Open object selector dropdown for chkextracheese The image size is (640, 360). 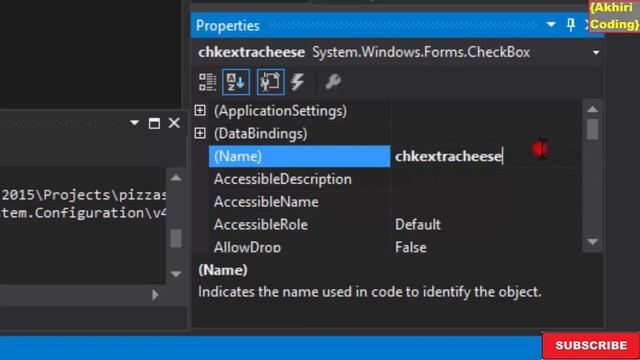[x=596, y=53]
